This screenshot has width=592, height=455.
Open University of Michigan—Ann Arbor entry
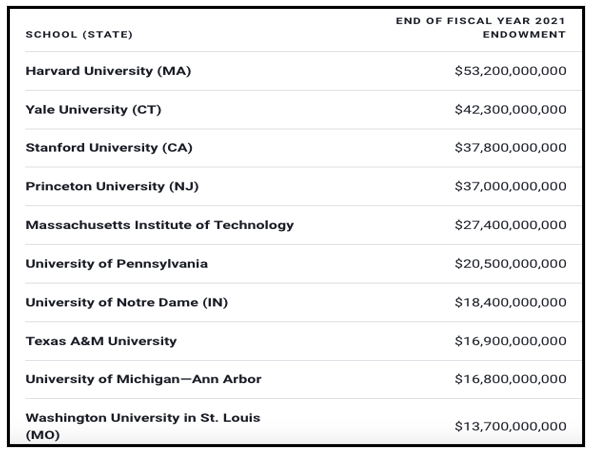143,379
